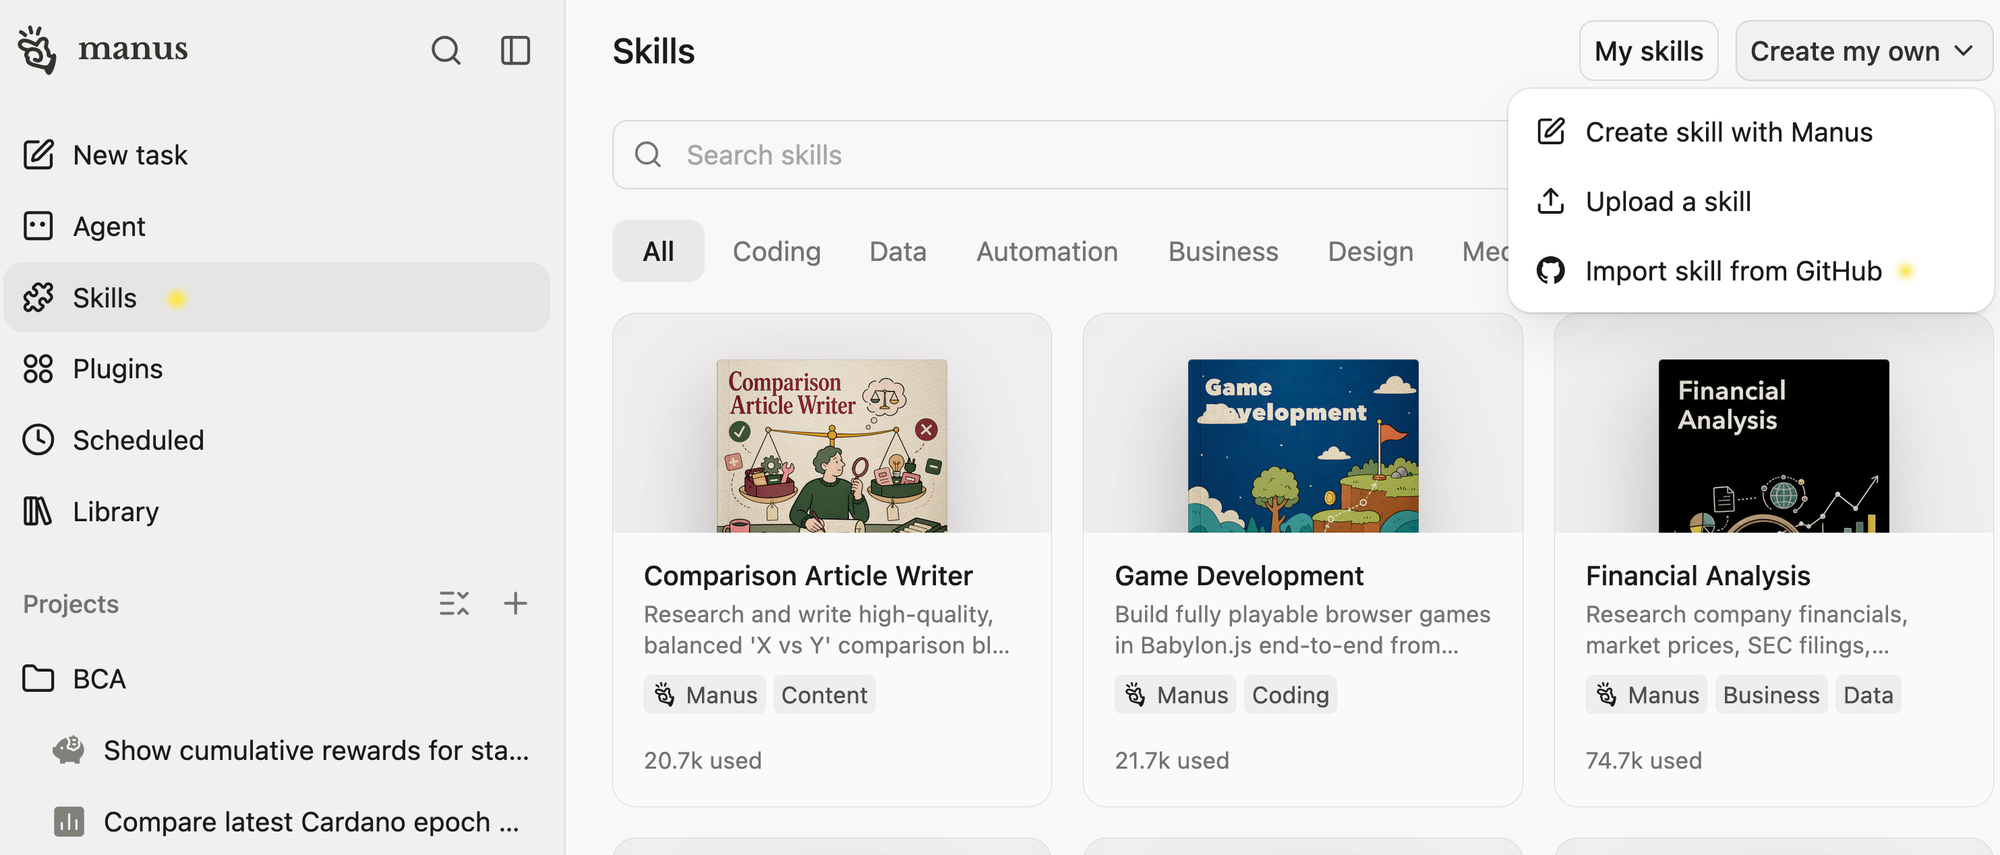The image size is (2000, 855).
Task: Expand the Create my own dropdown
Action: (1864, 51)
